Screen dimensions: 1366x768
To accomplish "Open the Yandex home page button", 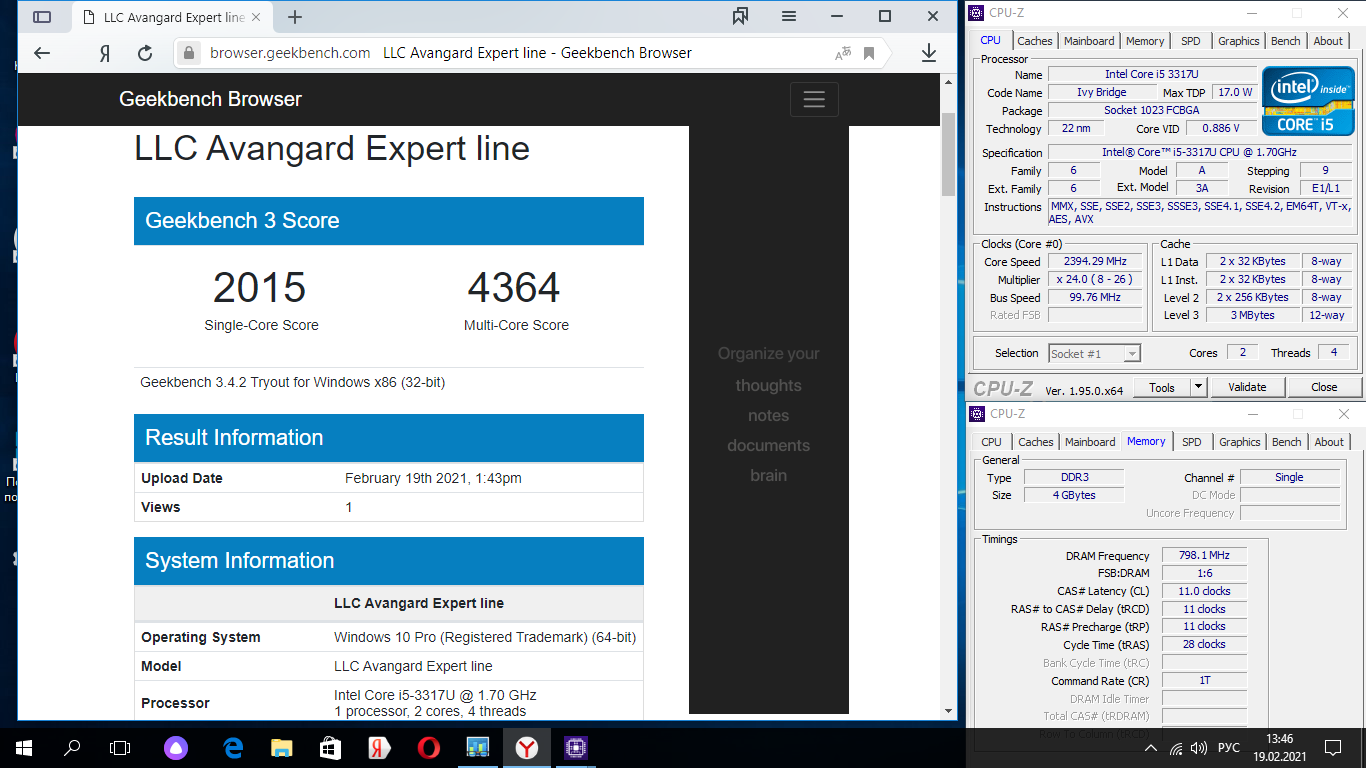I will [x=104, y=53].
